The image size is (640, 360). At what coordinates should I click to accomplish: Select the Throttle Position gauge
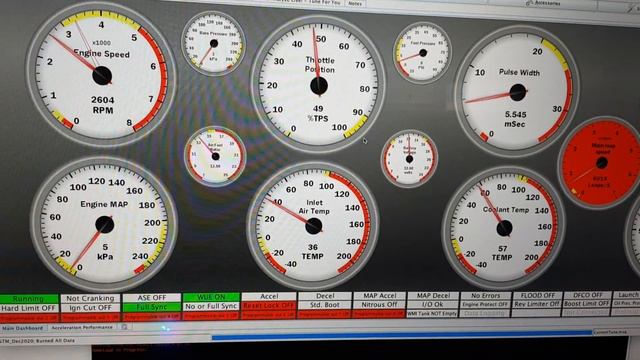[x=318, y=84]
